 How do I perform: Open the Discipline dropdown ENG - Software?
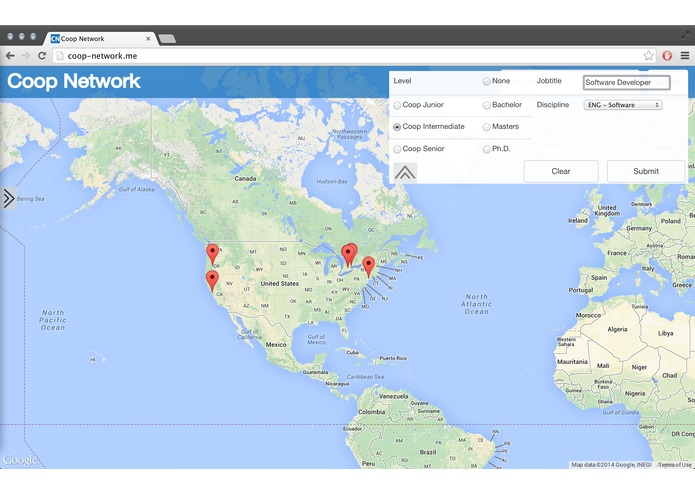(x=623, y=105)
